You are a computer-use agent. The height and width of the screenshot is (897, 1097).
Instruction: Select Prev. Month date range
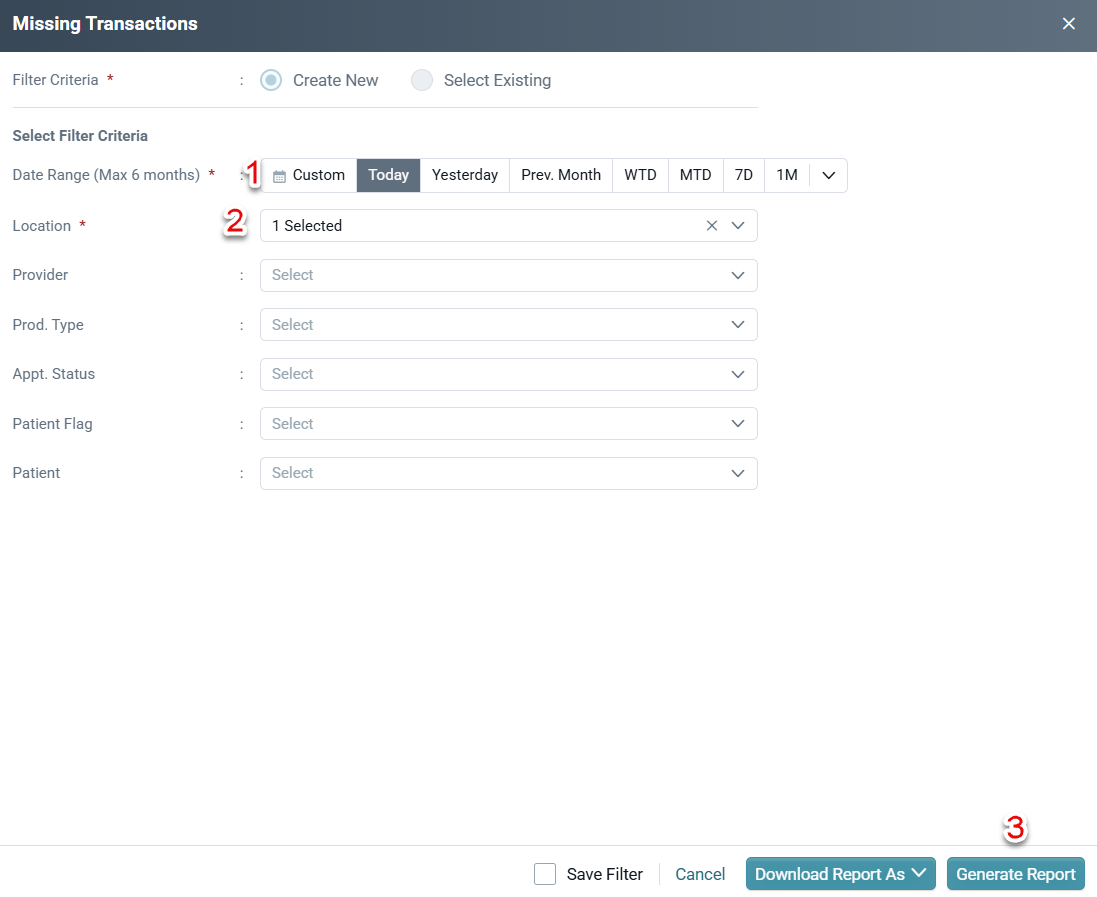(561, 175)
